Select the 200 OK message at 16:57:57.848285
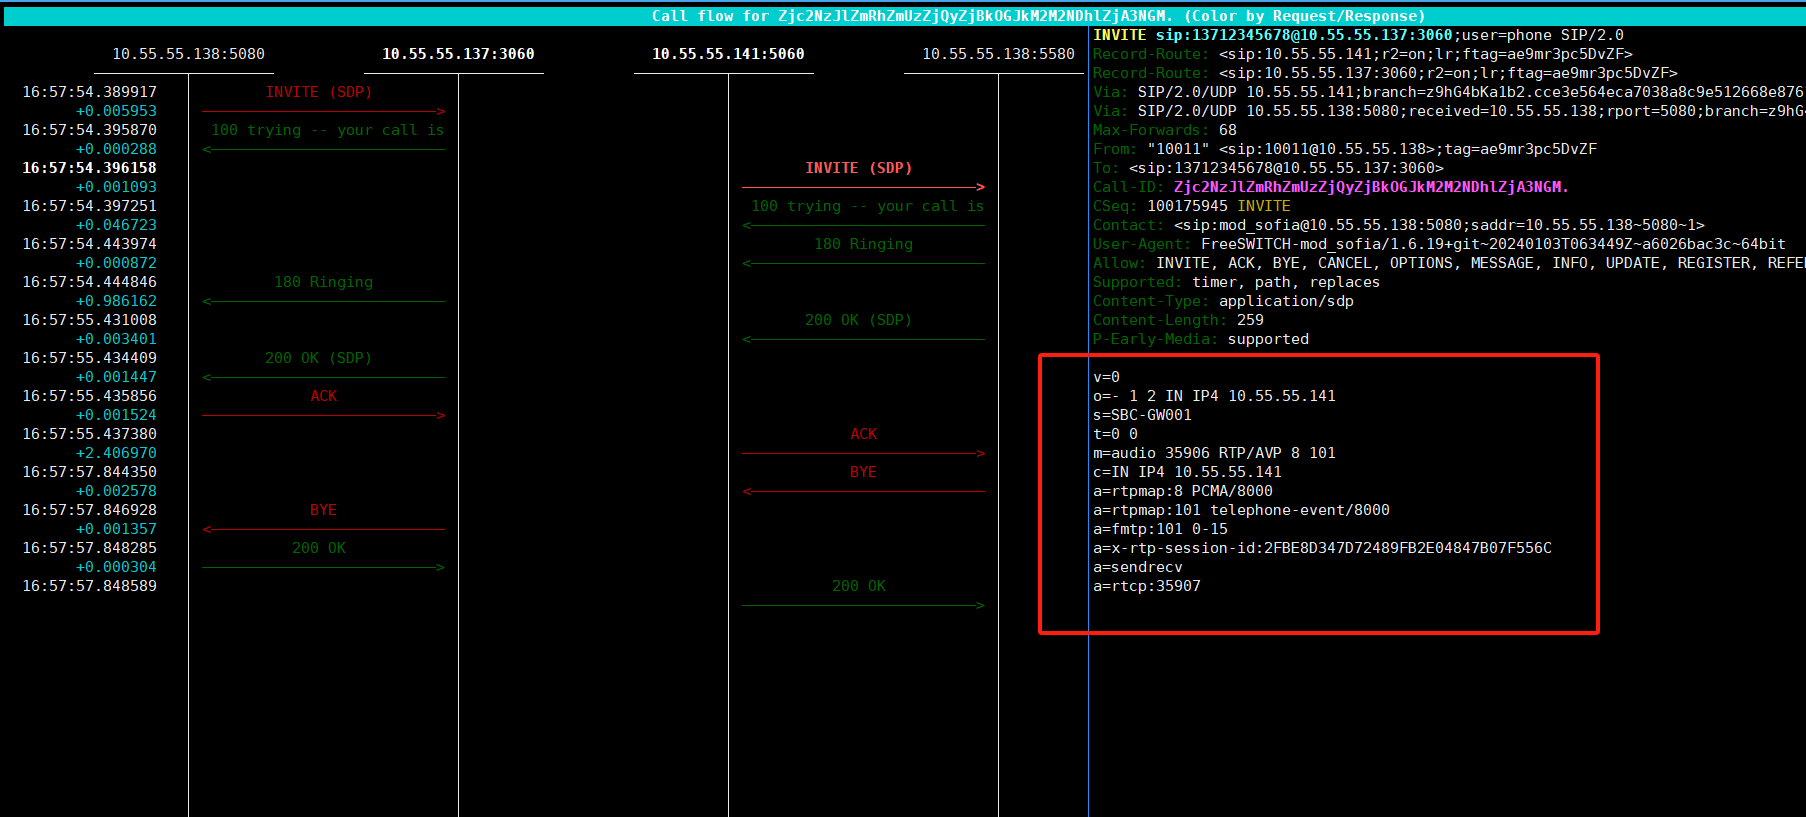 [x=318, y=548]
